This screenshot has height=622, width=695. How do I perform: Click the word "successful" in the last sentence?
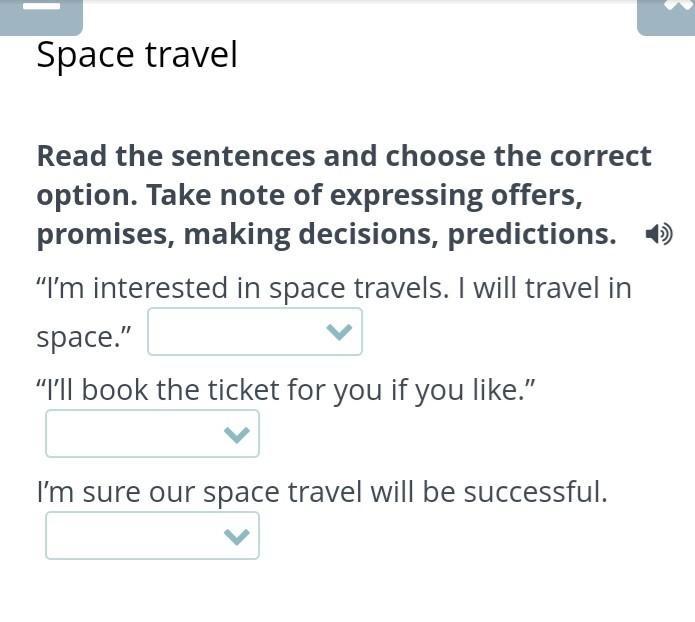(x=535, y=492)
